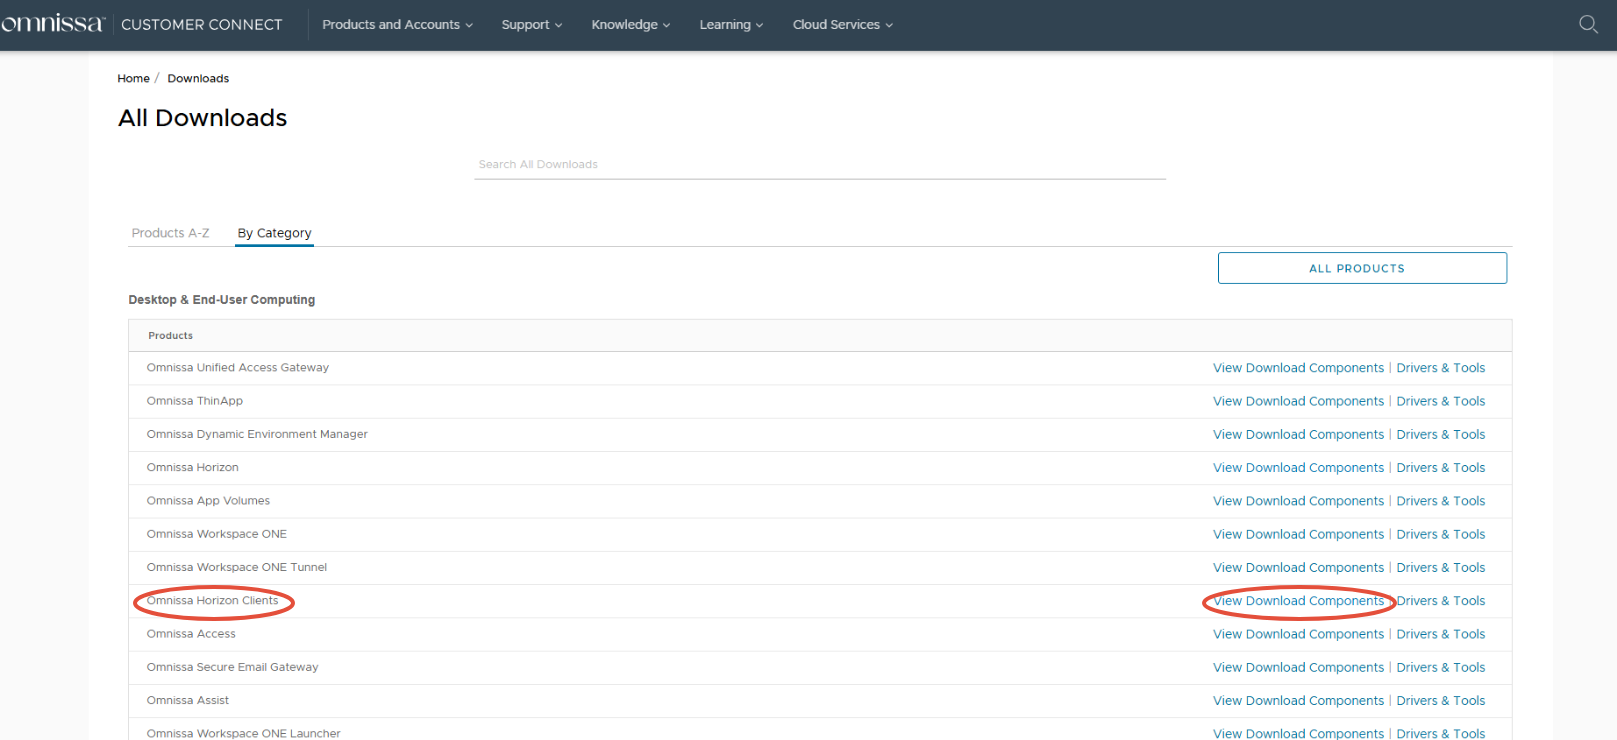Click the Products column header

click(x=170, y=336)
